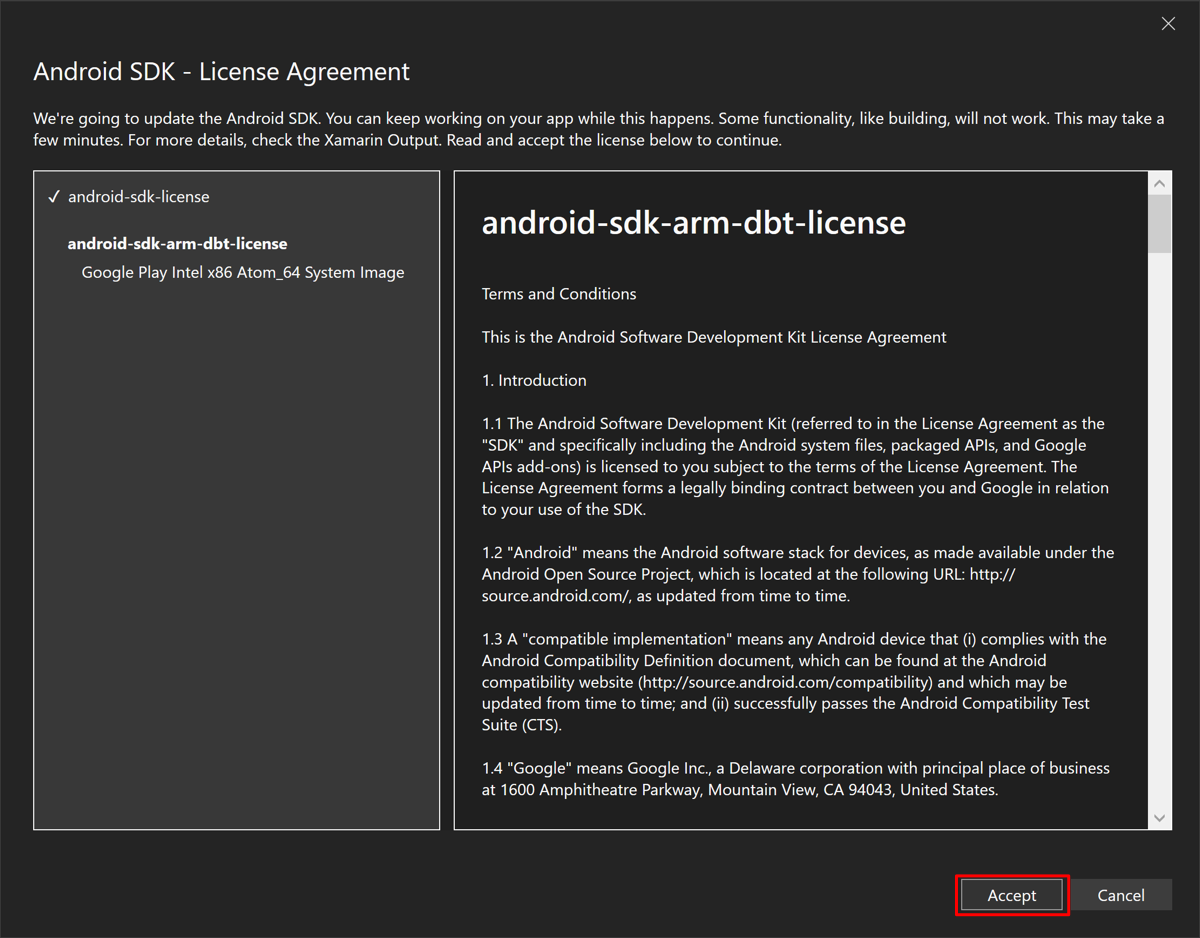Select android-sdk-license in the list
Image resolution: width=1200 pixels, height=938 pixels.
pos(139,196)
